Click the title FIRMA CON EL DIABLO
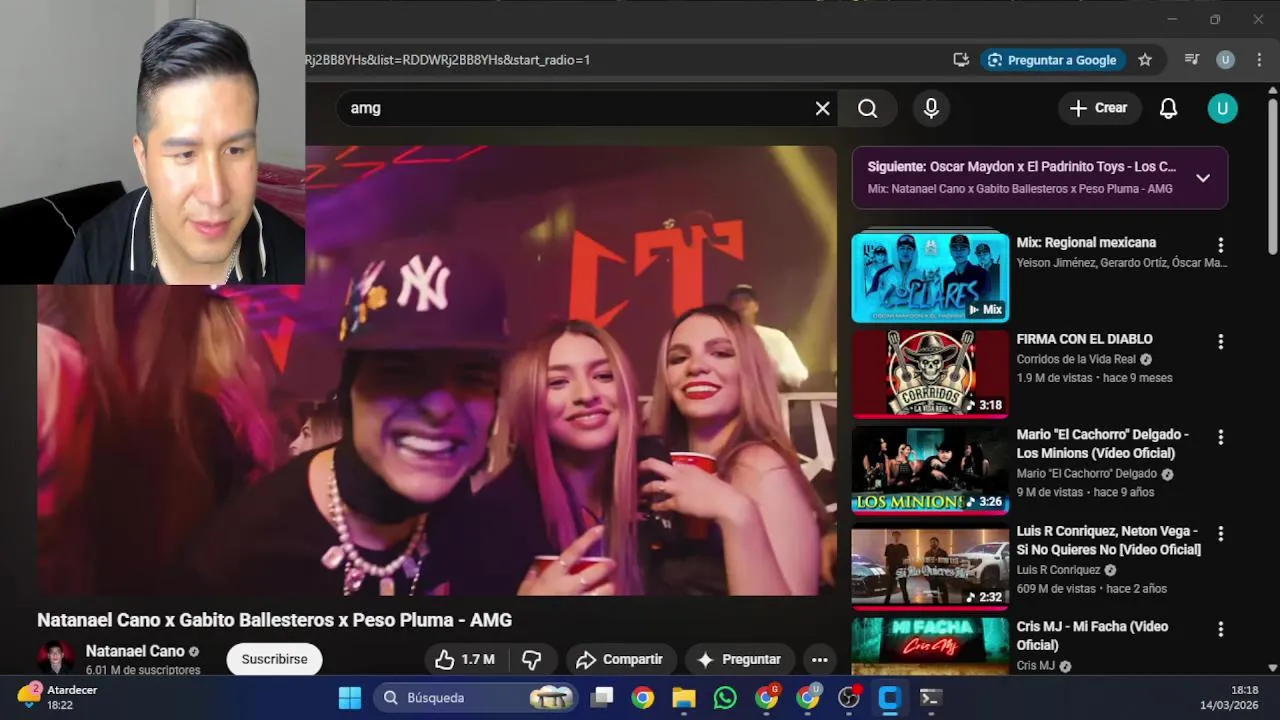This screenshot has width=1280, height=720. tap(1084, 339)
